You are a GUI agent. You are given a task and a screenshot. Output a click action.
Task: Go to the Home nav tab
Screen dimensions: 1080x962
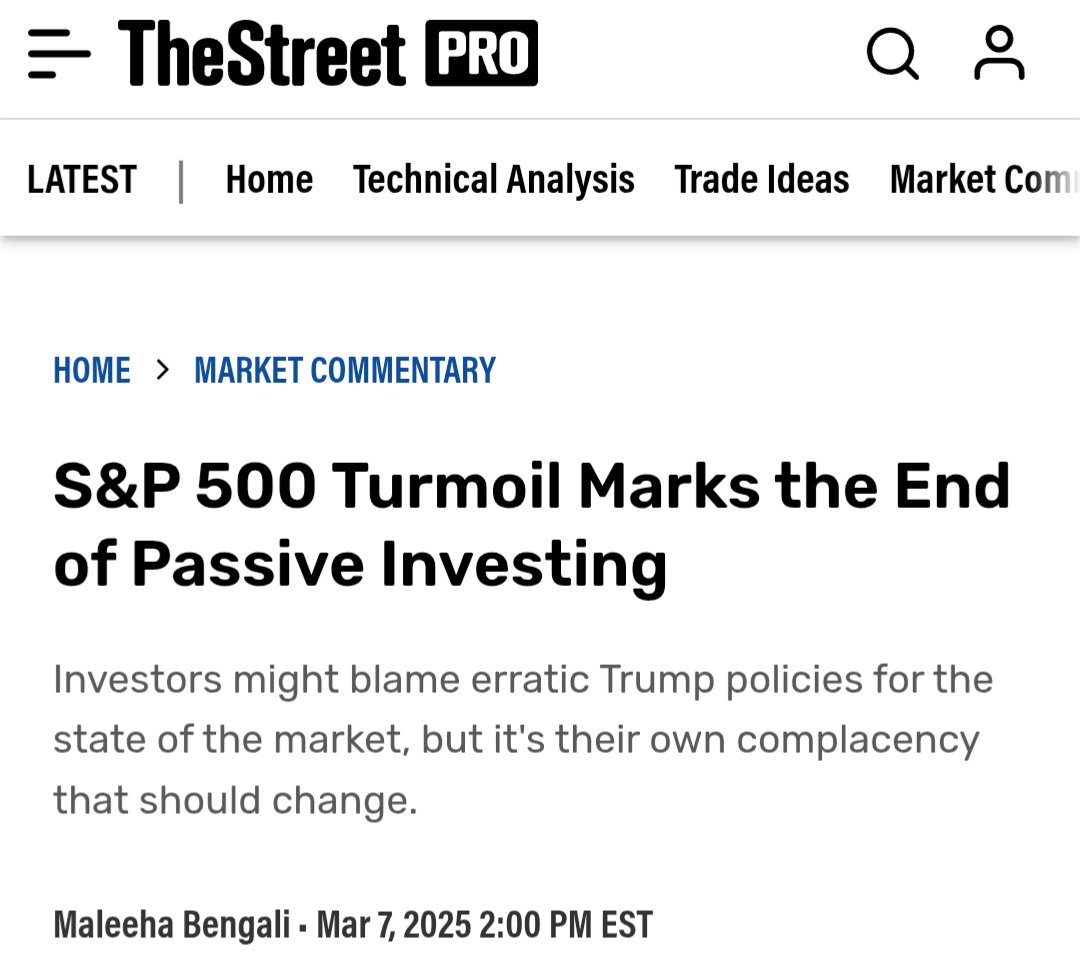tap(269, 180)
